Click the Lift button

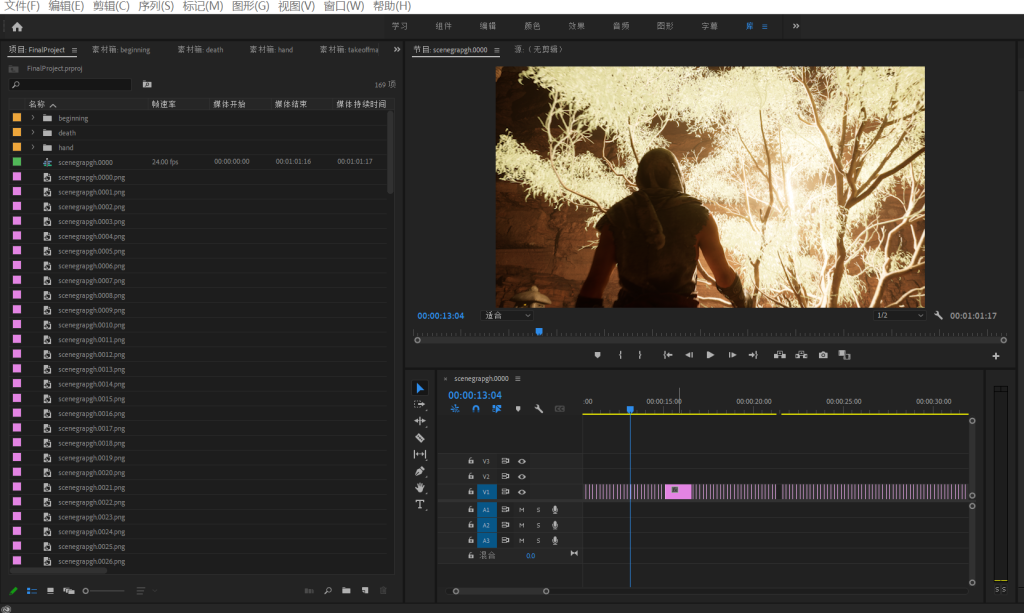(x=780, y=355)
